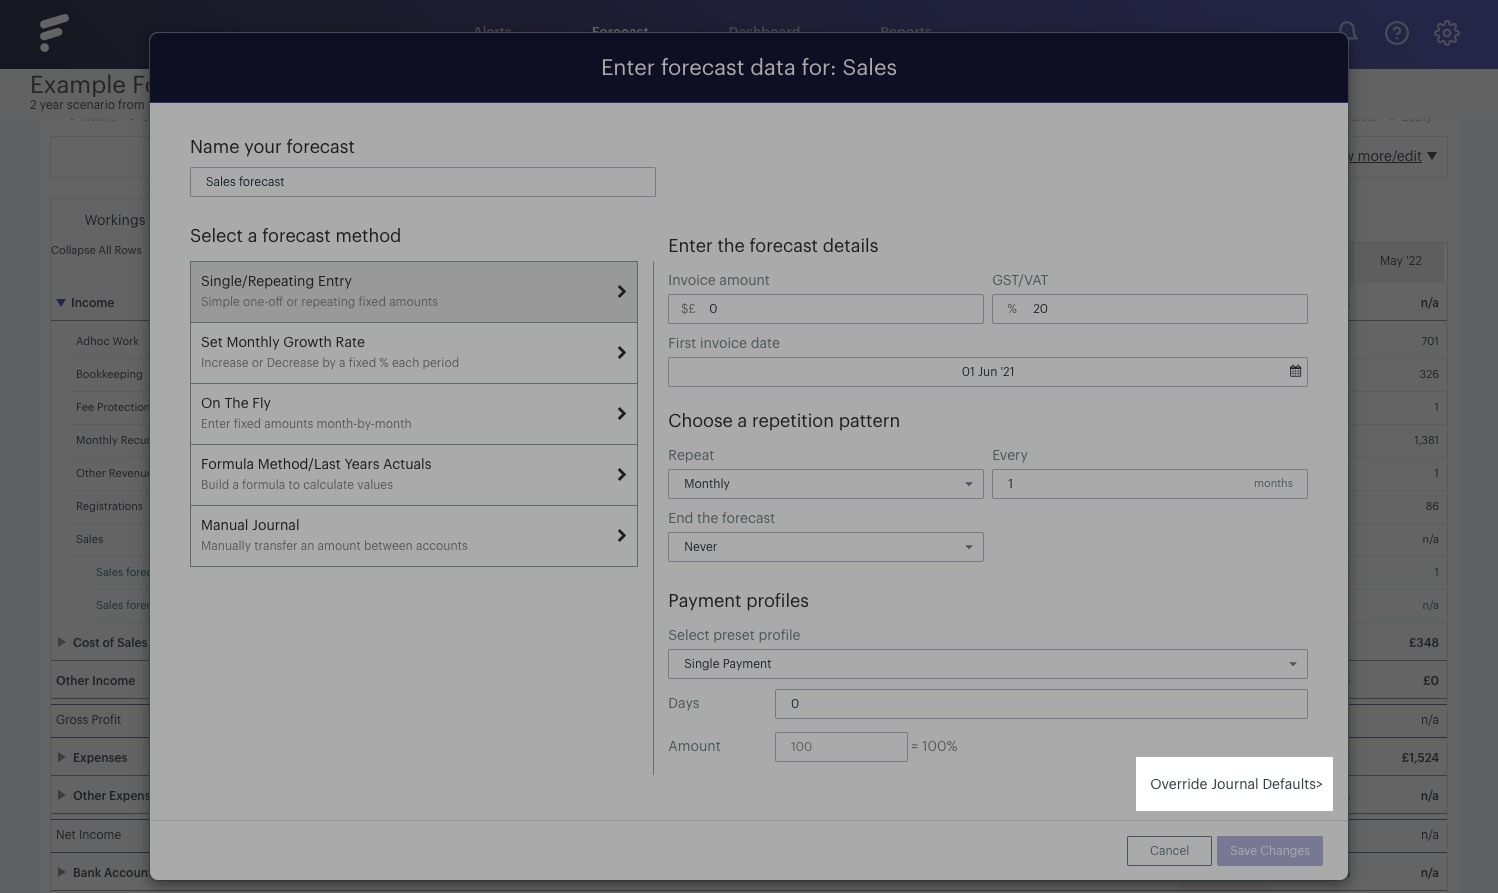Viewport: 1498px width, 893px height.
Task: Expand the Bank Accounts row
Action: point(62,872)
